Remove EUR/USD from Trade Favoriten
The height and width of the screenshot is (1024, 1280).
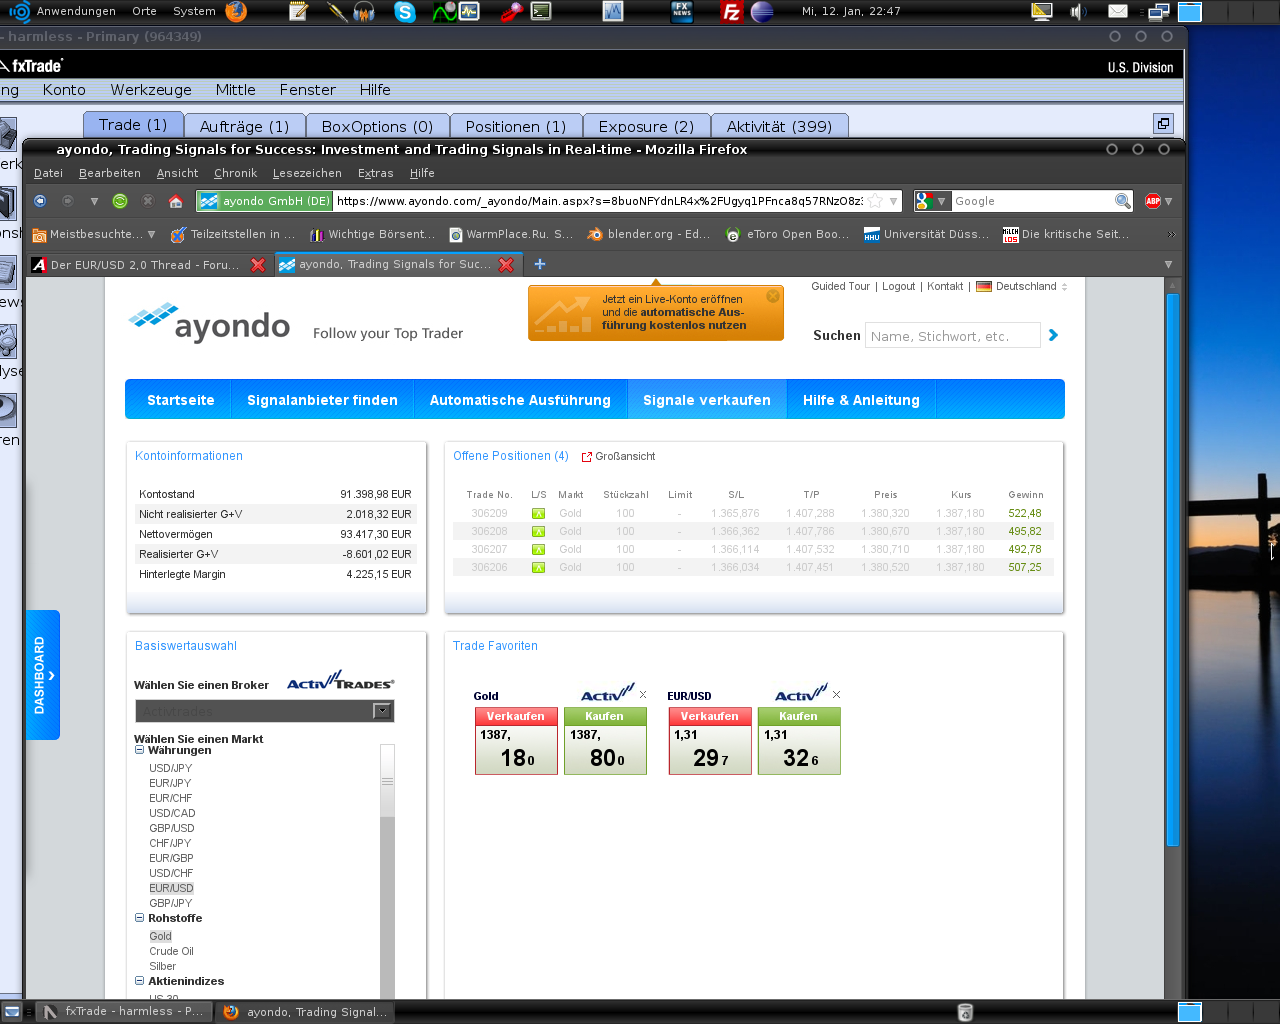837,695
